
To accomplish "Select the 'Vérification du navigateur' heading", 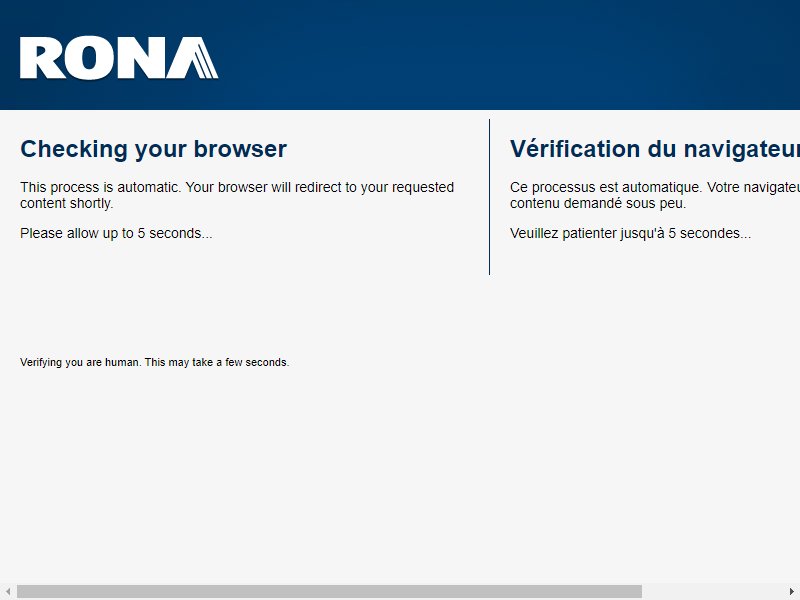I will click(x=655, y=149).
